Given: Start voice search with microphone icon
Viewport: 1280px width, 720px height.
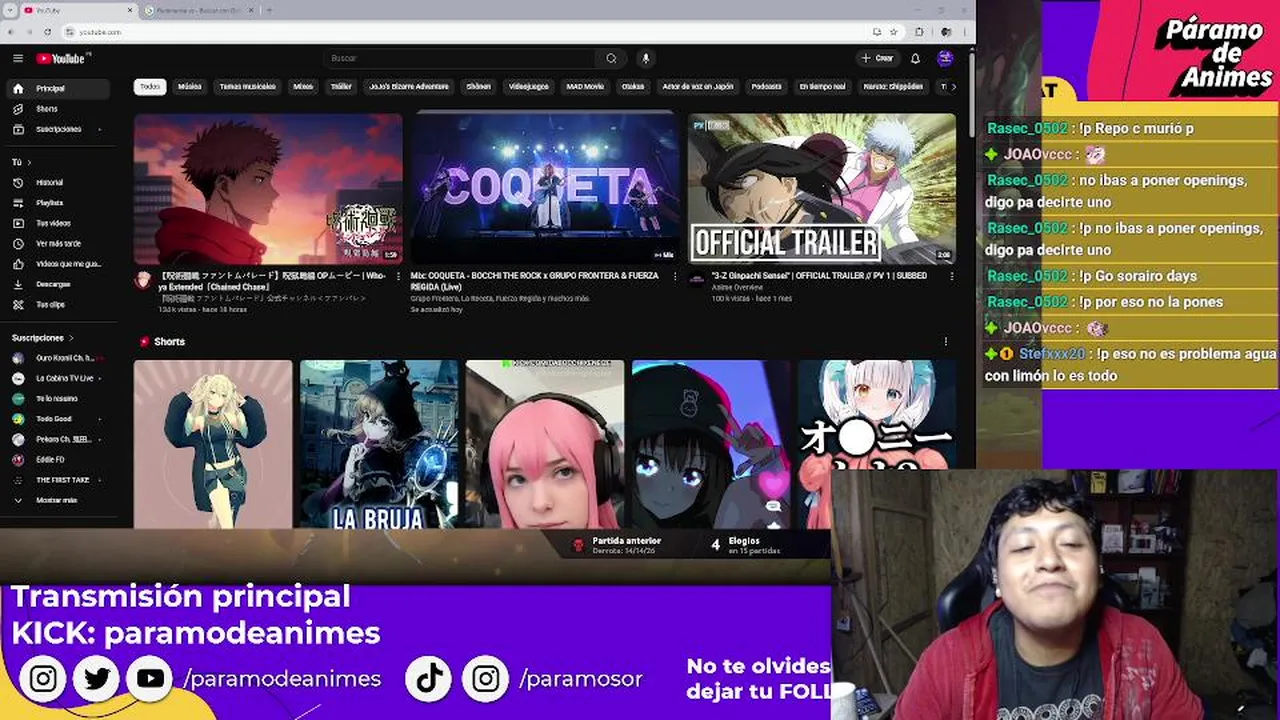Looking at the screenshot, I should click(x=645, y=58).
